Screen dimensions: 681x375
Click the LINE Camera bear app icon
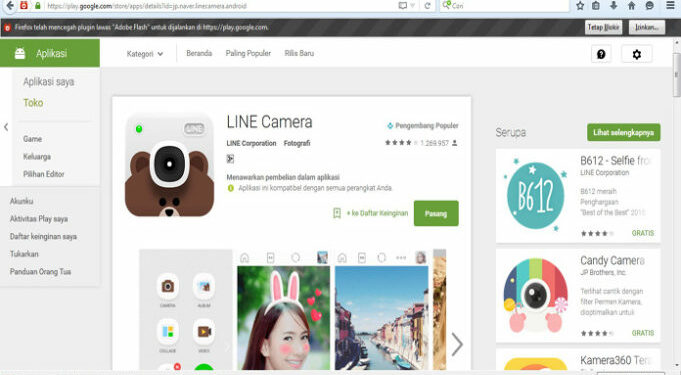click(169, 165)
